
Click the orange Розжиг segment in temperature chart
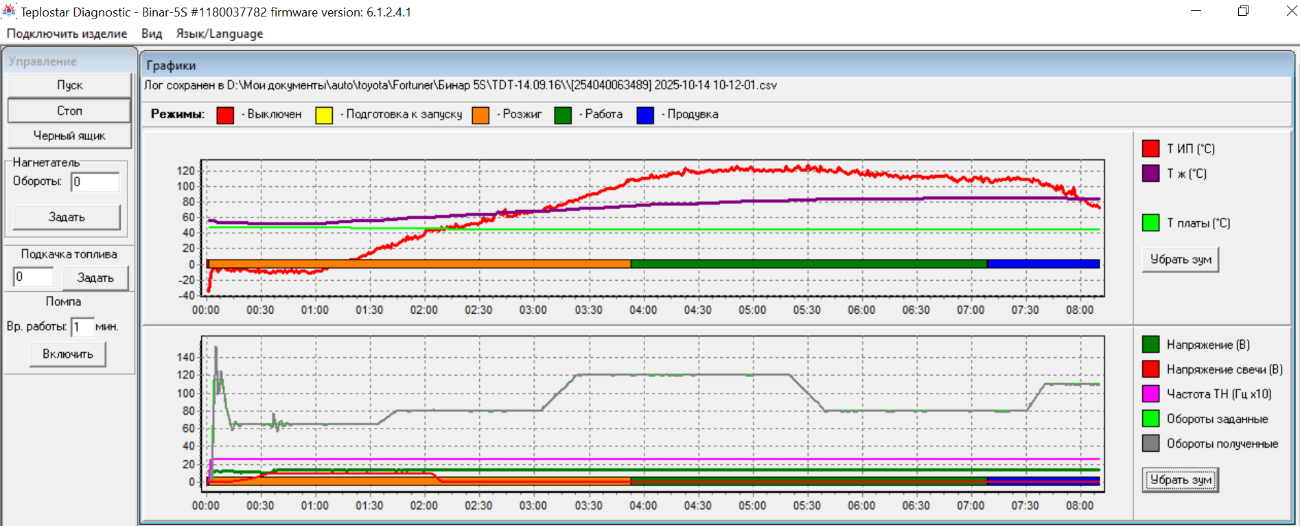(x=419, y=263)
